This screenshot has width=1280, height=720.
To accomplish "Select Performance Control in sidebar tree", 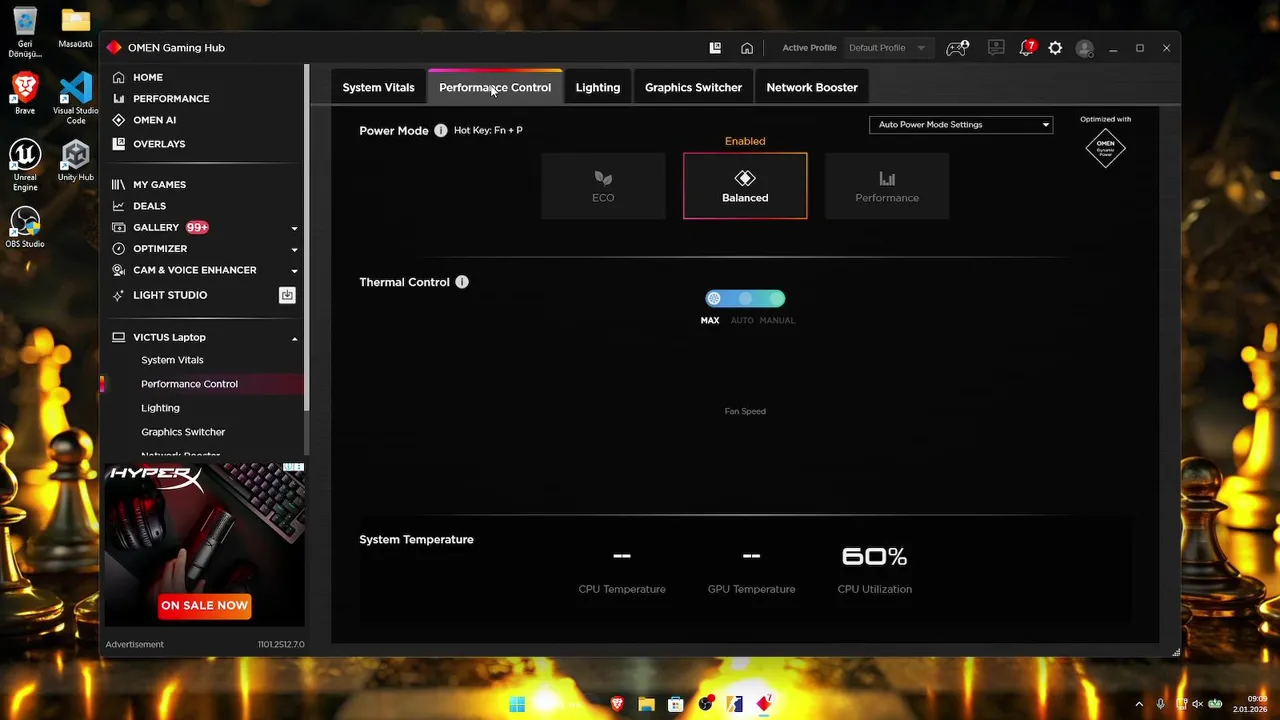I will point(189,384).
